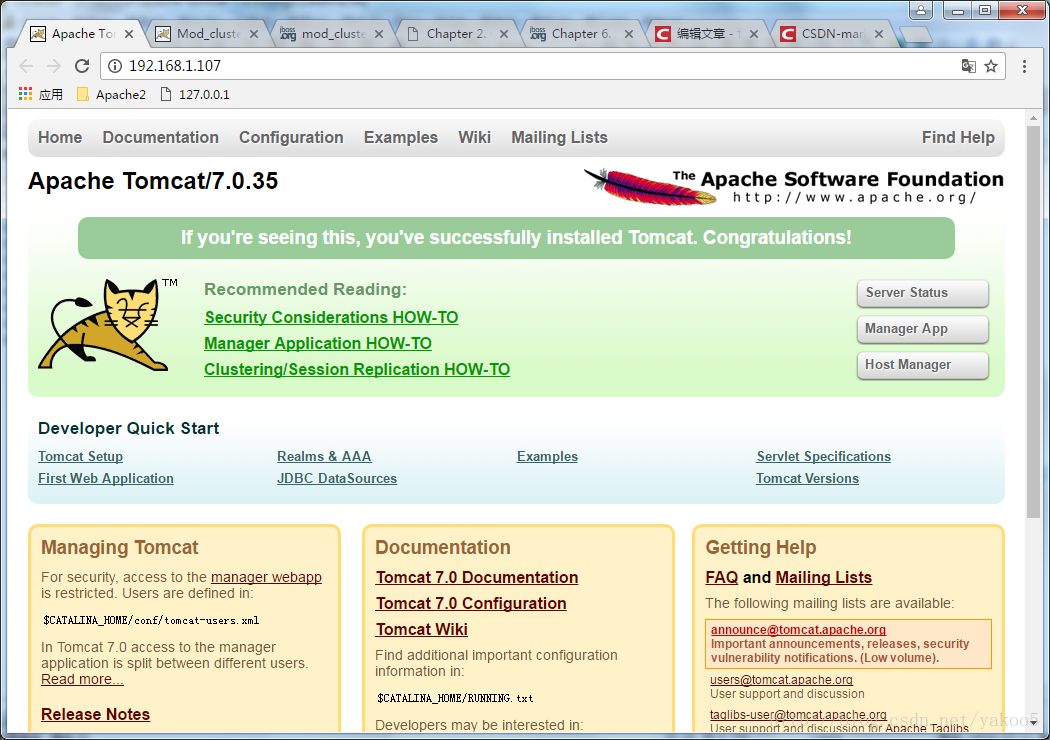The image size is (1050, 740).
Task: Click the translate page icon
Action: [x=968, y=66]
